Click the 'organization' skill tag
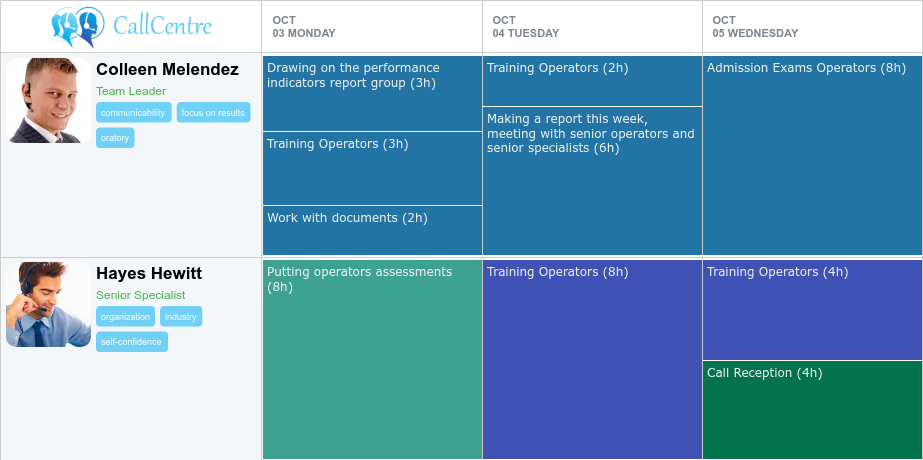 coord(125,317)
